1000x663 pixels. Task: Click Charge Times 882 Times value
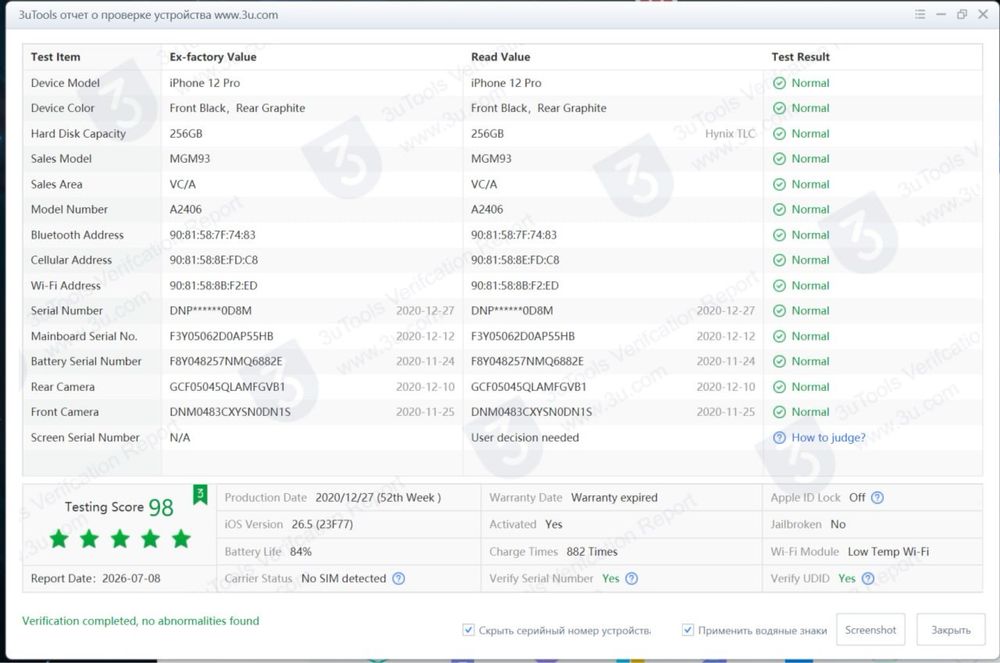[x=592, y=551]
